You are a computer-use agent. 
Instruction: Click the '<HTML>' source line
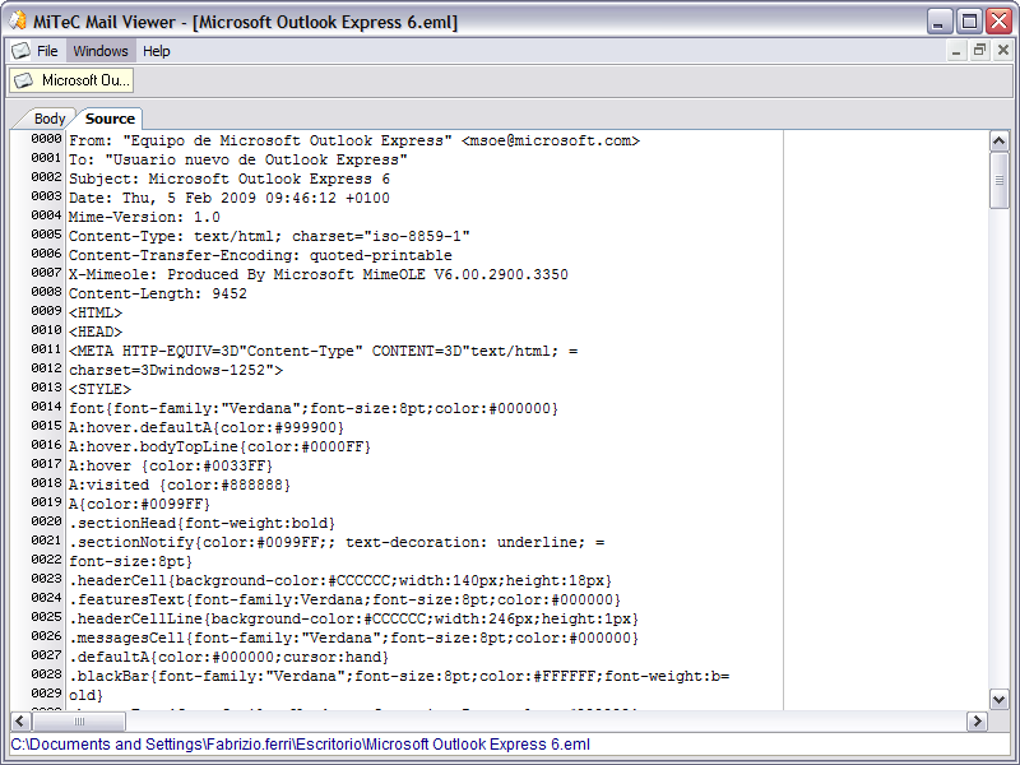coord(96,313)
